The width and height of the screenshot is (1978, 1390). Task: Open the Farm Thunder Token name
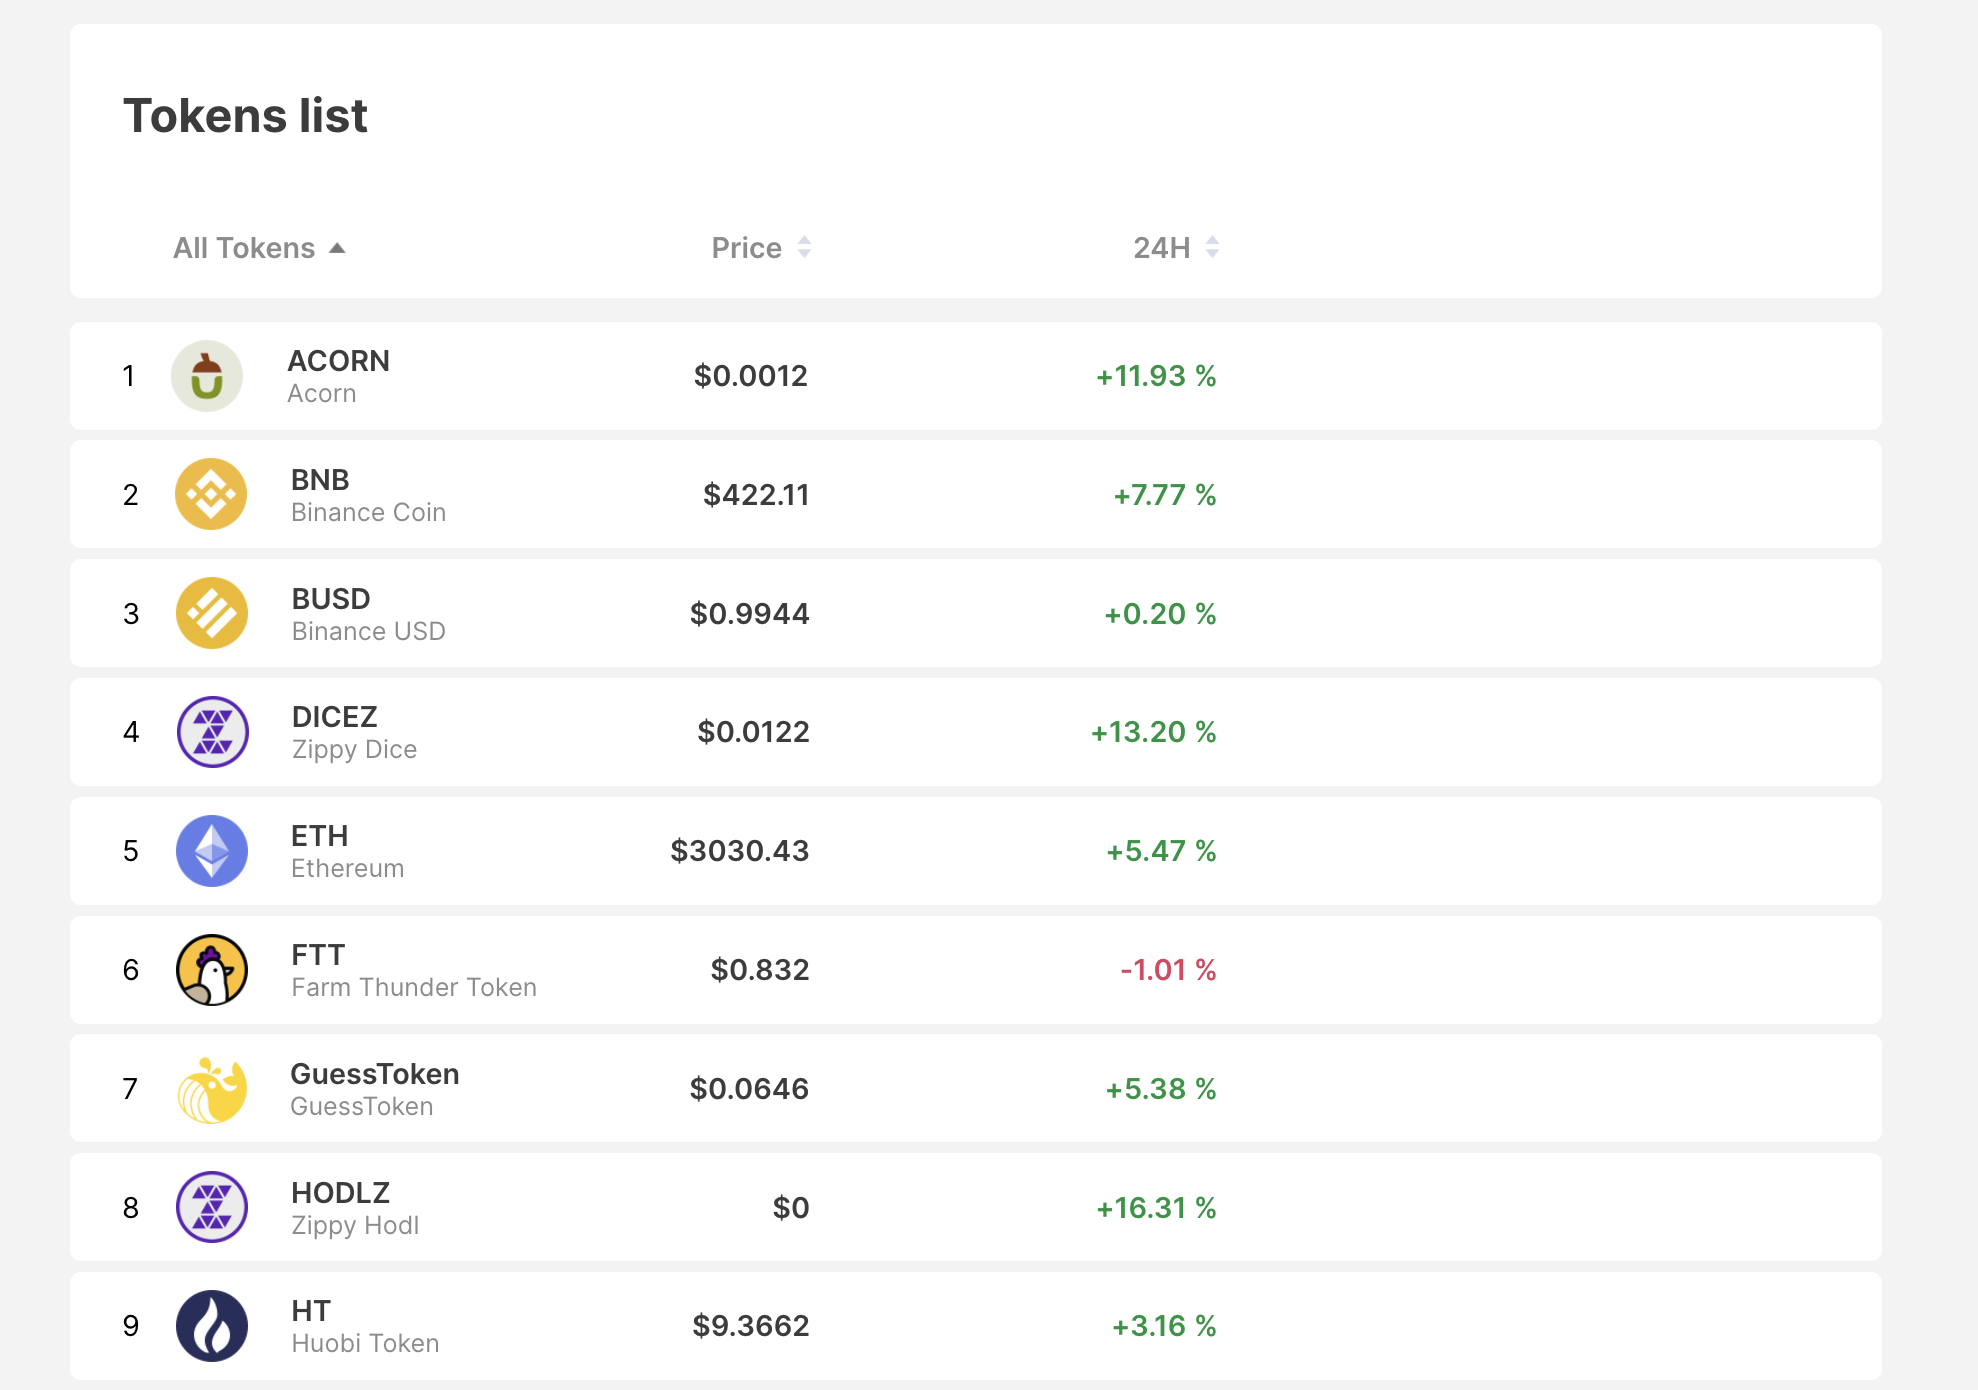tap(414, 987)
